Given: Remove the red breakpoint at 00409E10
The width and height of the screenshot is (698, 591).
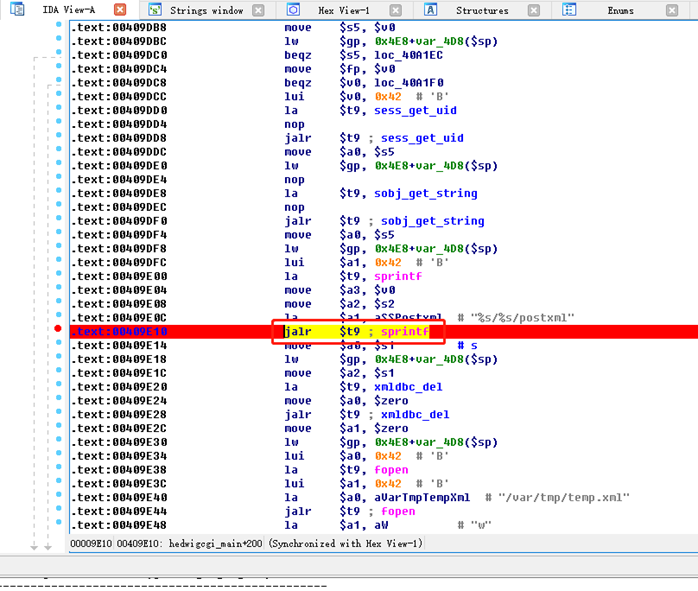Looking at the screenshot, I should pyautogui.click(x=57, y=328).
